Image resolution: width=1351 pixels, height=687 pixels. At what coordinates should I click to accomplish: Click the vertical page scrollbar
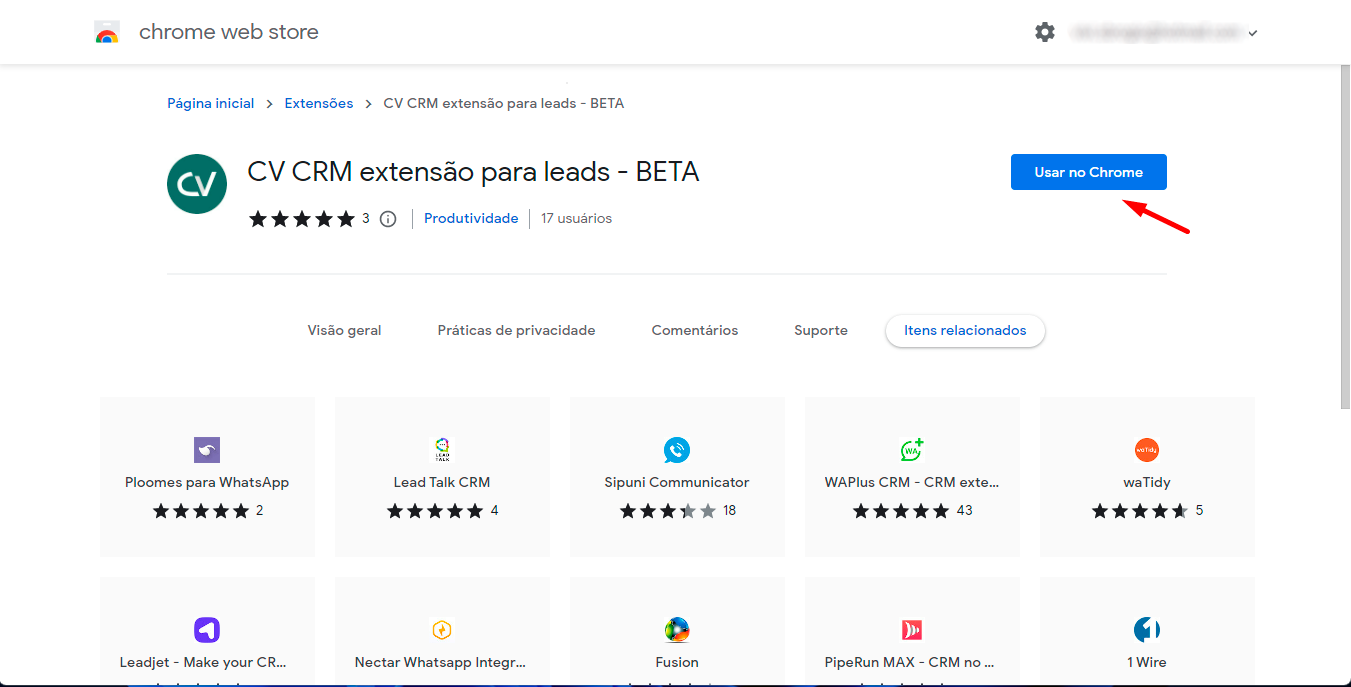coord(1345,236)
